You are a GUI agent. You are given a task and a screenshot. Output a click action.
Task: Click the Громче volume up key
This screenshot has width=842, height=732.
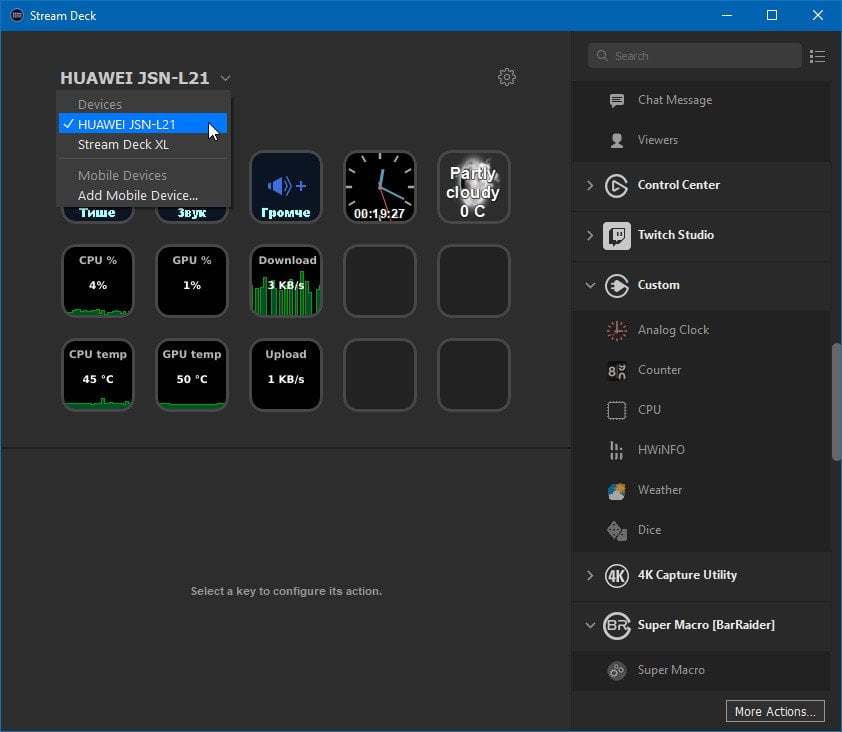pos(286,187)
